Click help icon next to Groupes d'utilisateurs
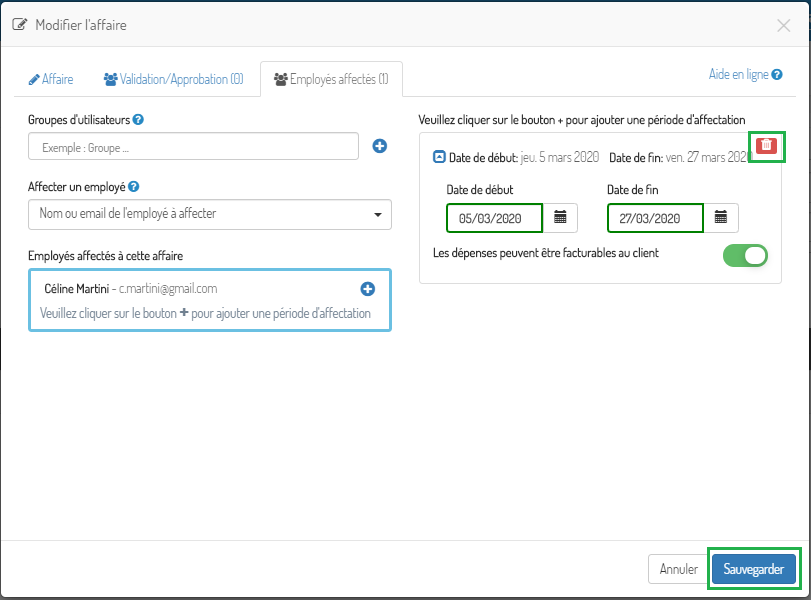811x600 pixels. tap(138, 119)
